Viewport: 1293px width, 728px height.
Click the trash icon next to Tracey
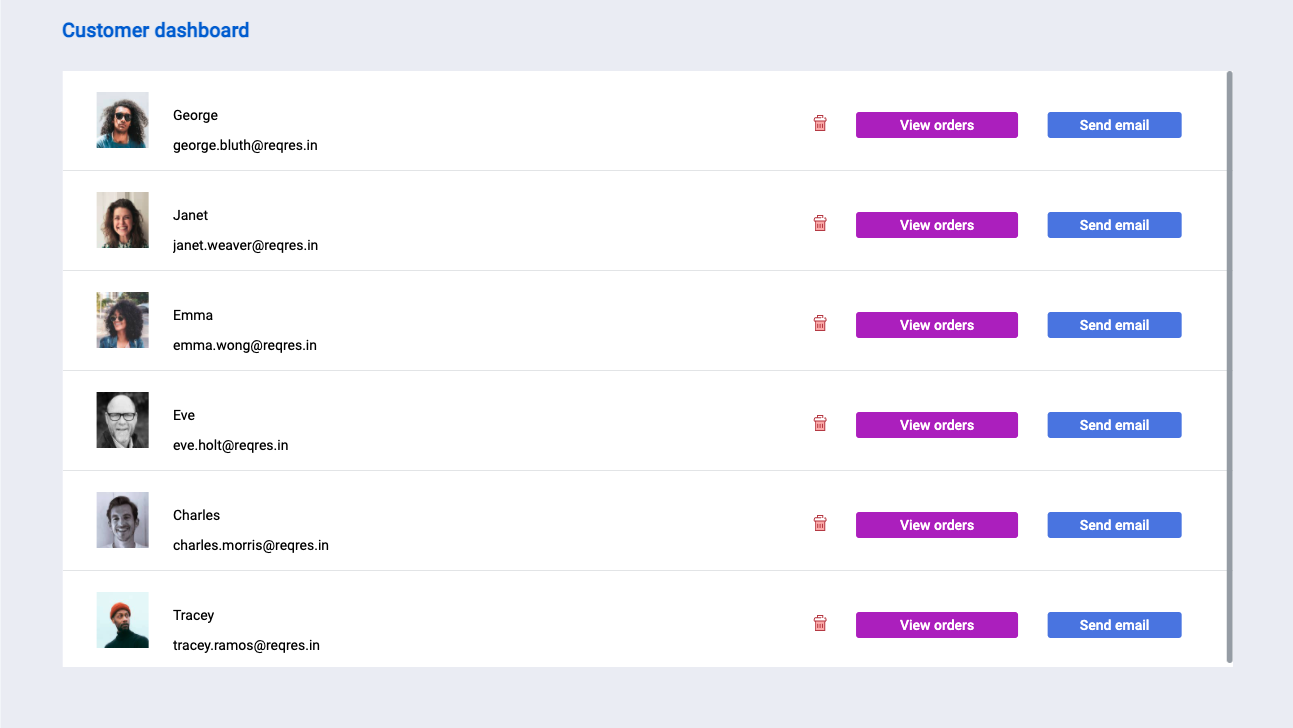tap(820, 624)
